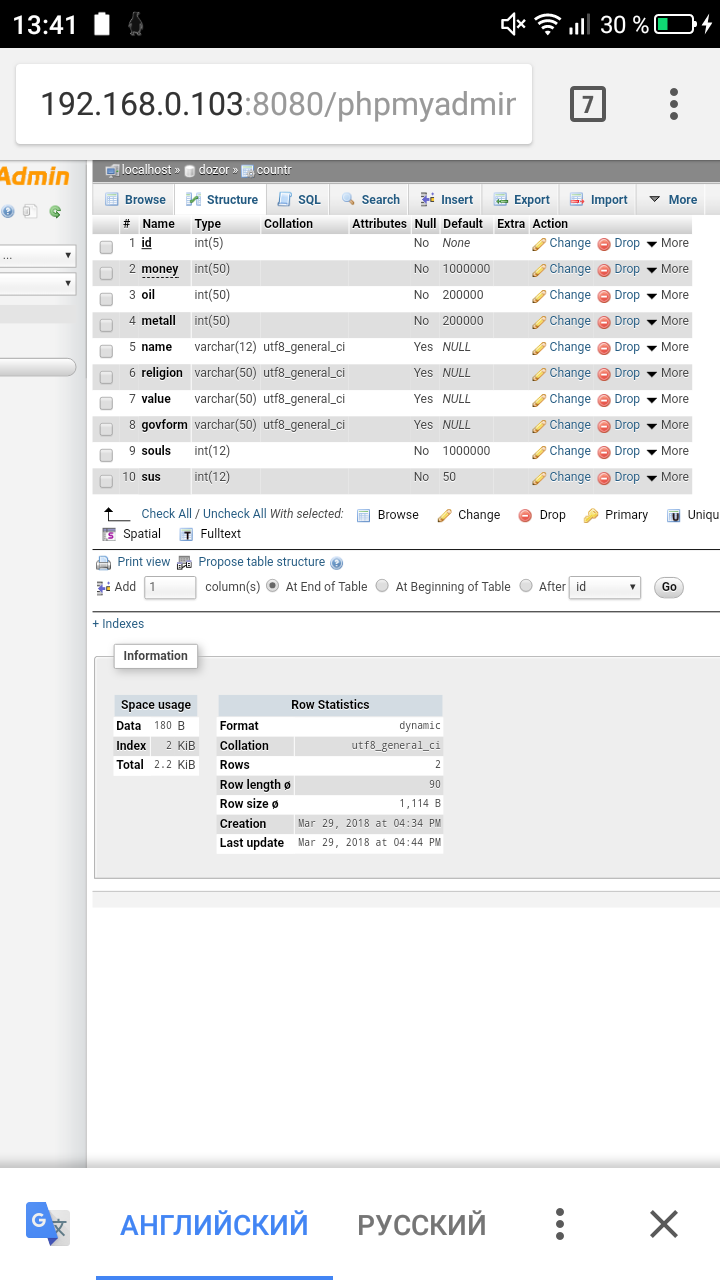This screenshot has height=1280, width=720.
Task: Click the Primary key icon below the table
Action: click(x=591, y=515)
